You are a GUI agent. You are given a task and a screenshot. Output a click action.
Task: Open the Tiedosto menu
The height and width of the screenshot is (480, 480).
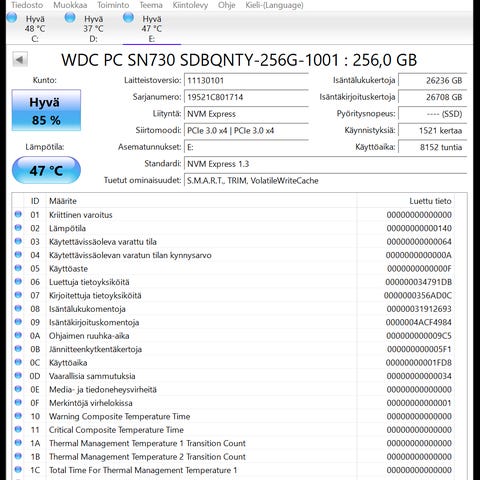[x=27, y=5]
